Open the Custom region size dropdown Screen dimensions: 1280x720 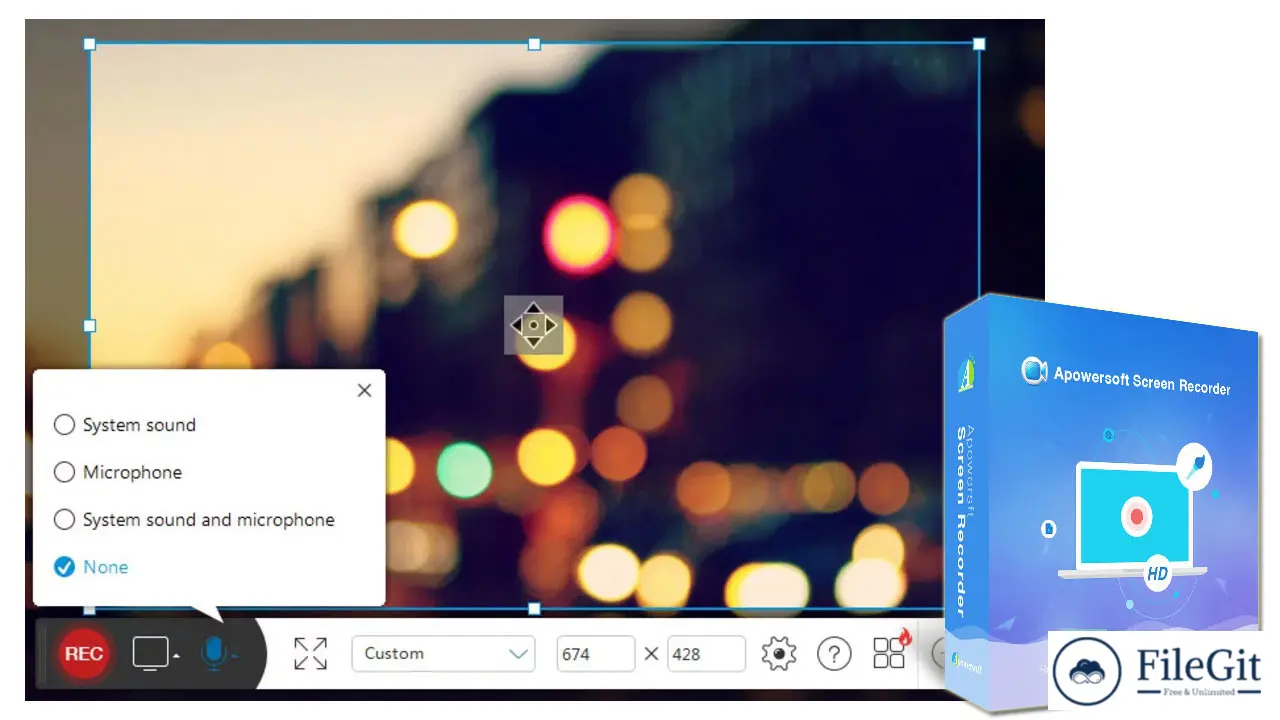point(443,654)
